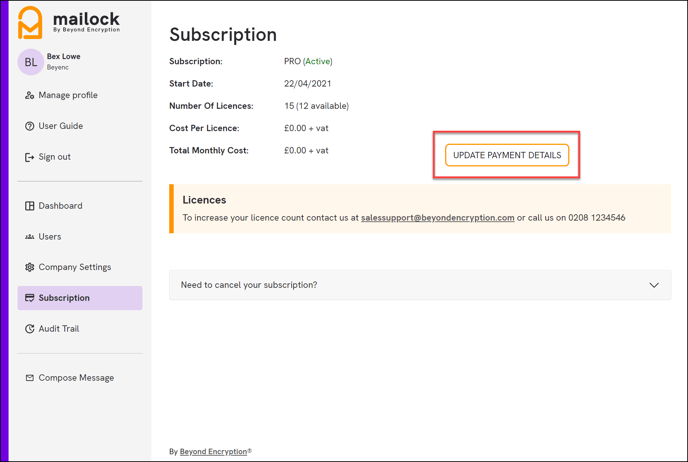Click the Company Settings gear icon
Viewport: 688px width, 462px height.
29,267
